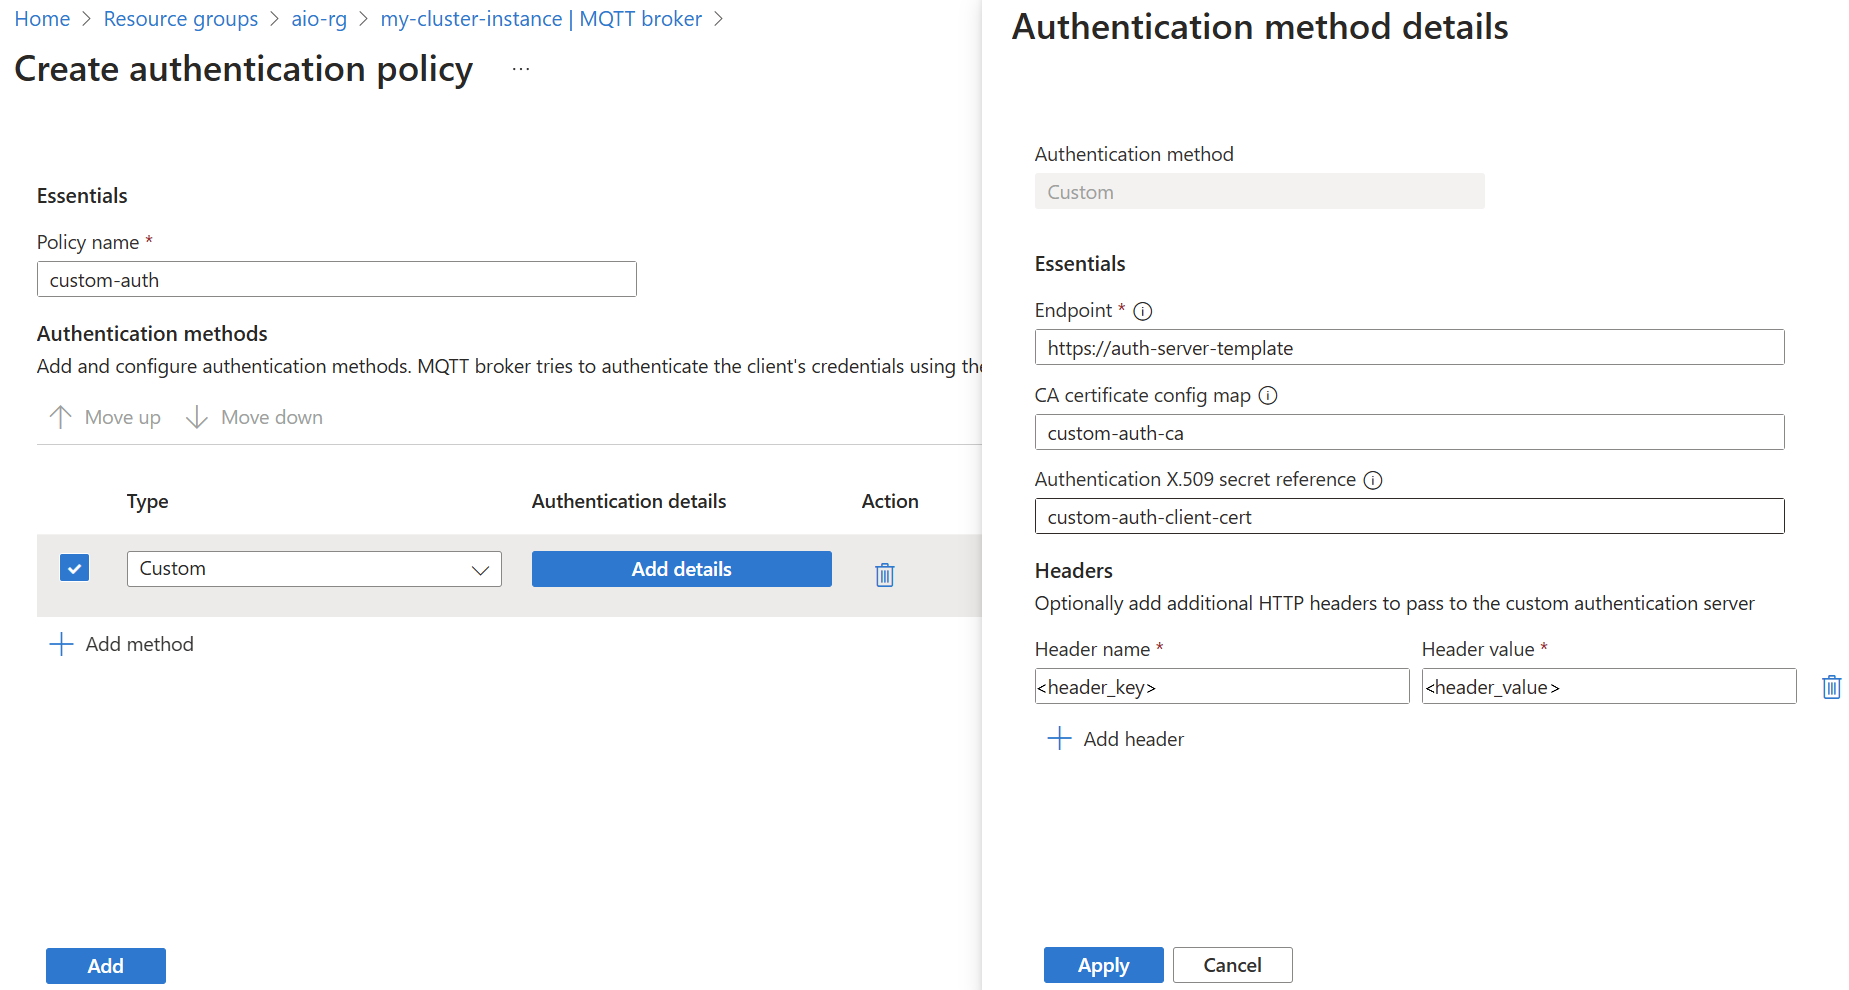Image resolution: width=1849 pixels, height=990 pixels.
Task: Click the plus icon to add a method
Action: pos(61,644)
